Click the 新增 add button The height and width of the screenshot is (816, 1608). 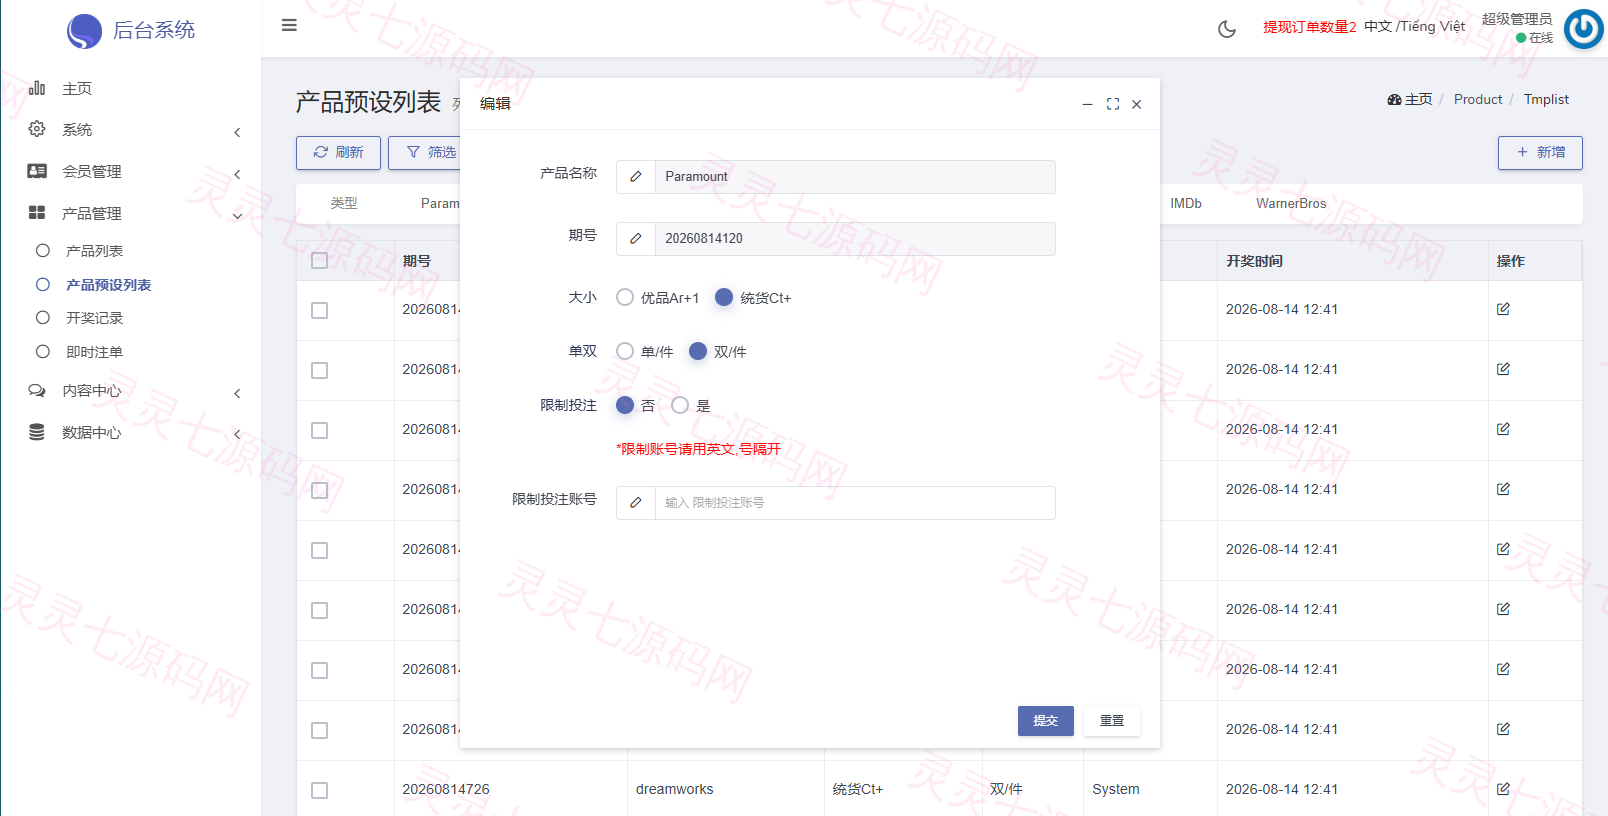(x=1540, y=152)
